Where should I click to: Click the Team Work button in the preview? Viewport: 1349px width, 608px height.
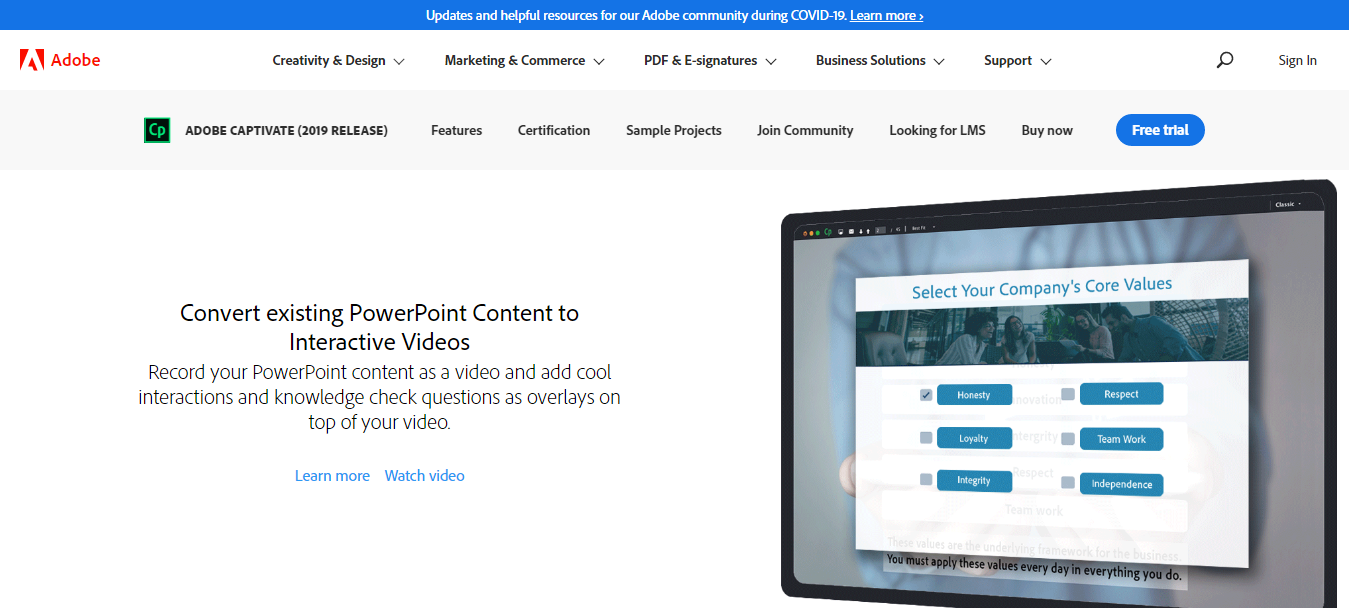tap(1121, 439)
